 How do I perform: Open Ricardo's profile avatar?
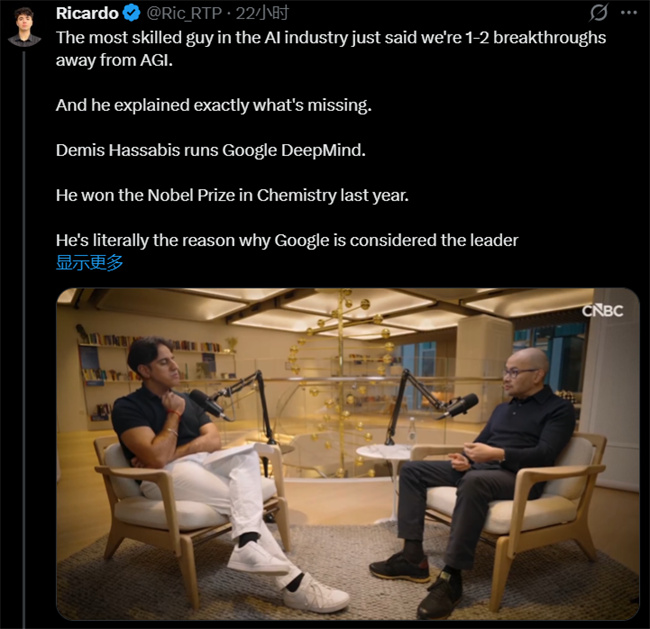24,23
